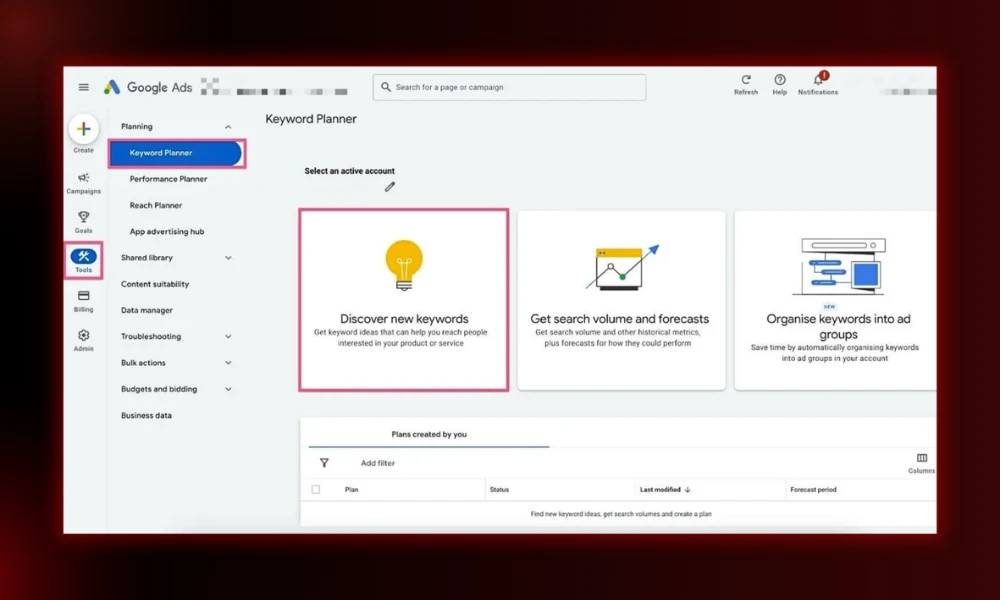This screenshot has height=600, width=1000.
Task: Click the Forecast period column header
Action: point(813,490)
